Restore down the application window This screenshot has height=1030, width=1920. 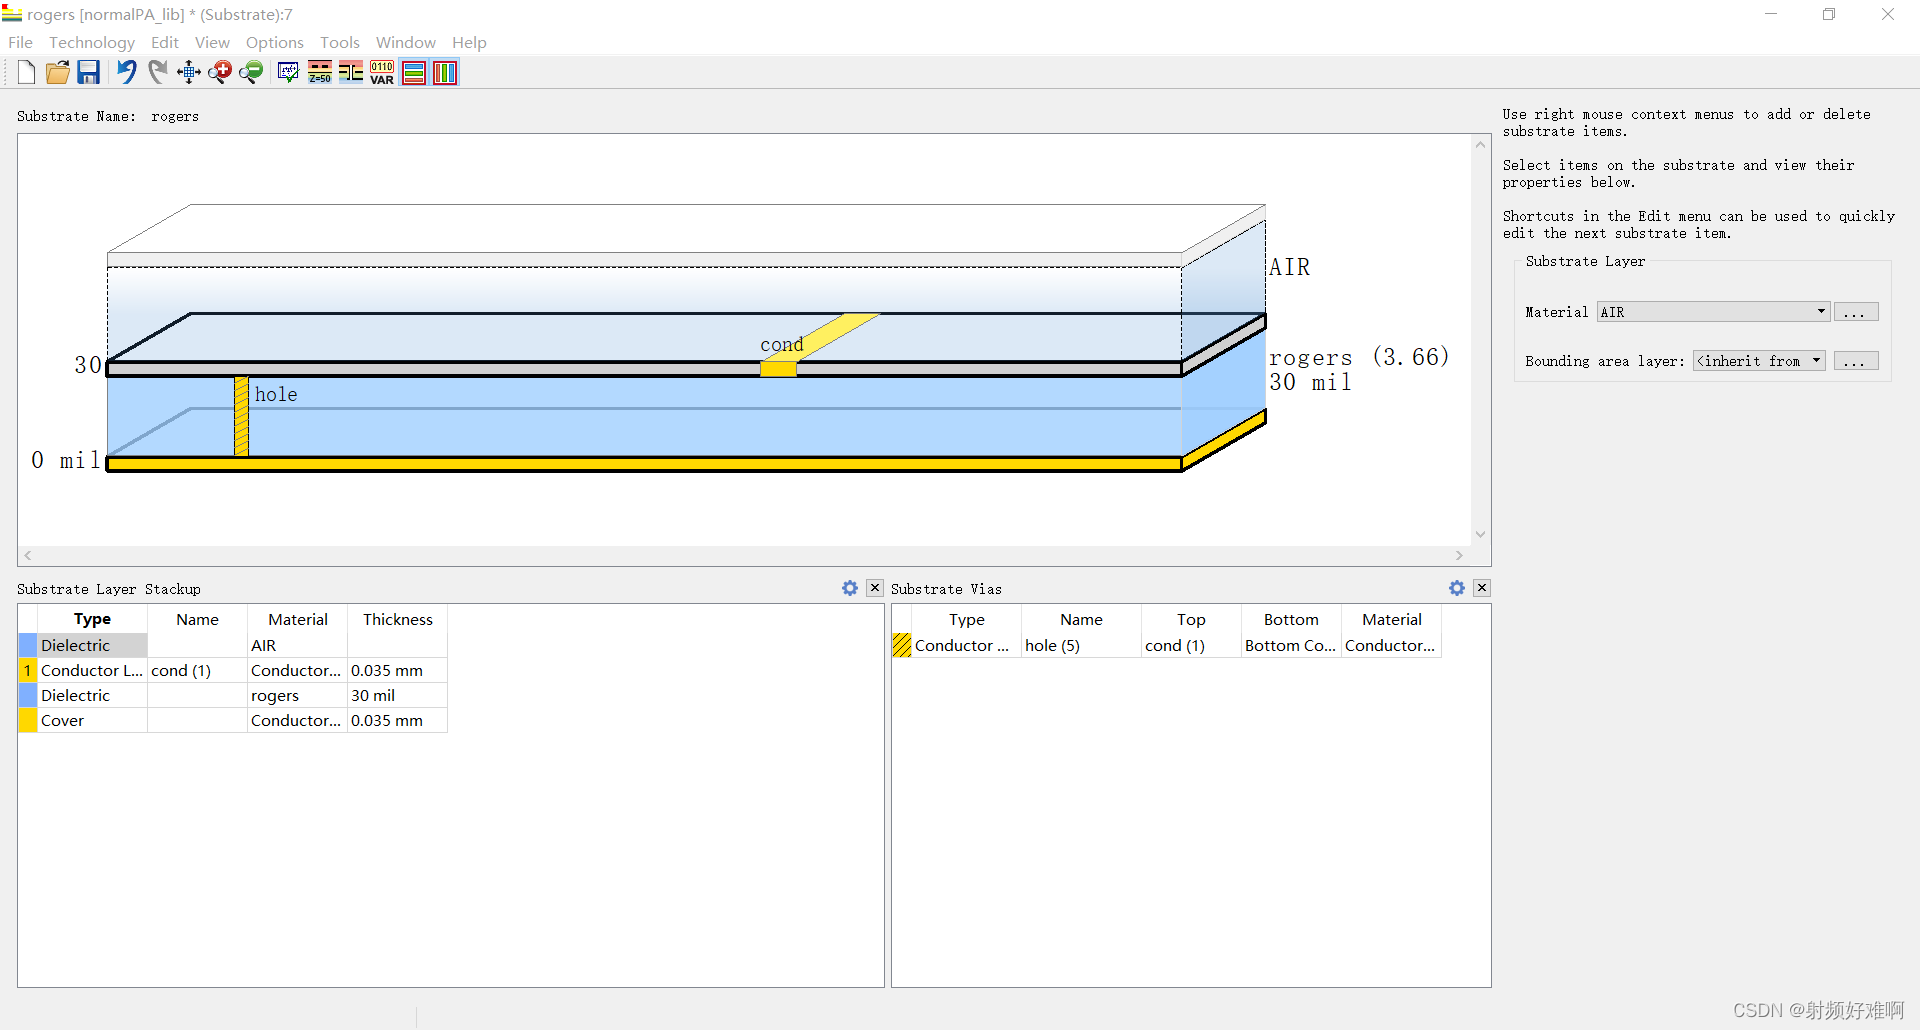coord(1829,14)
